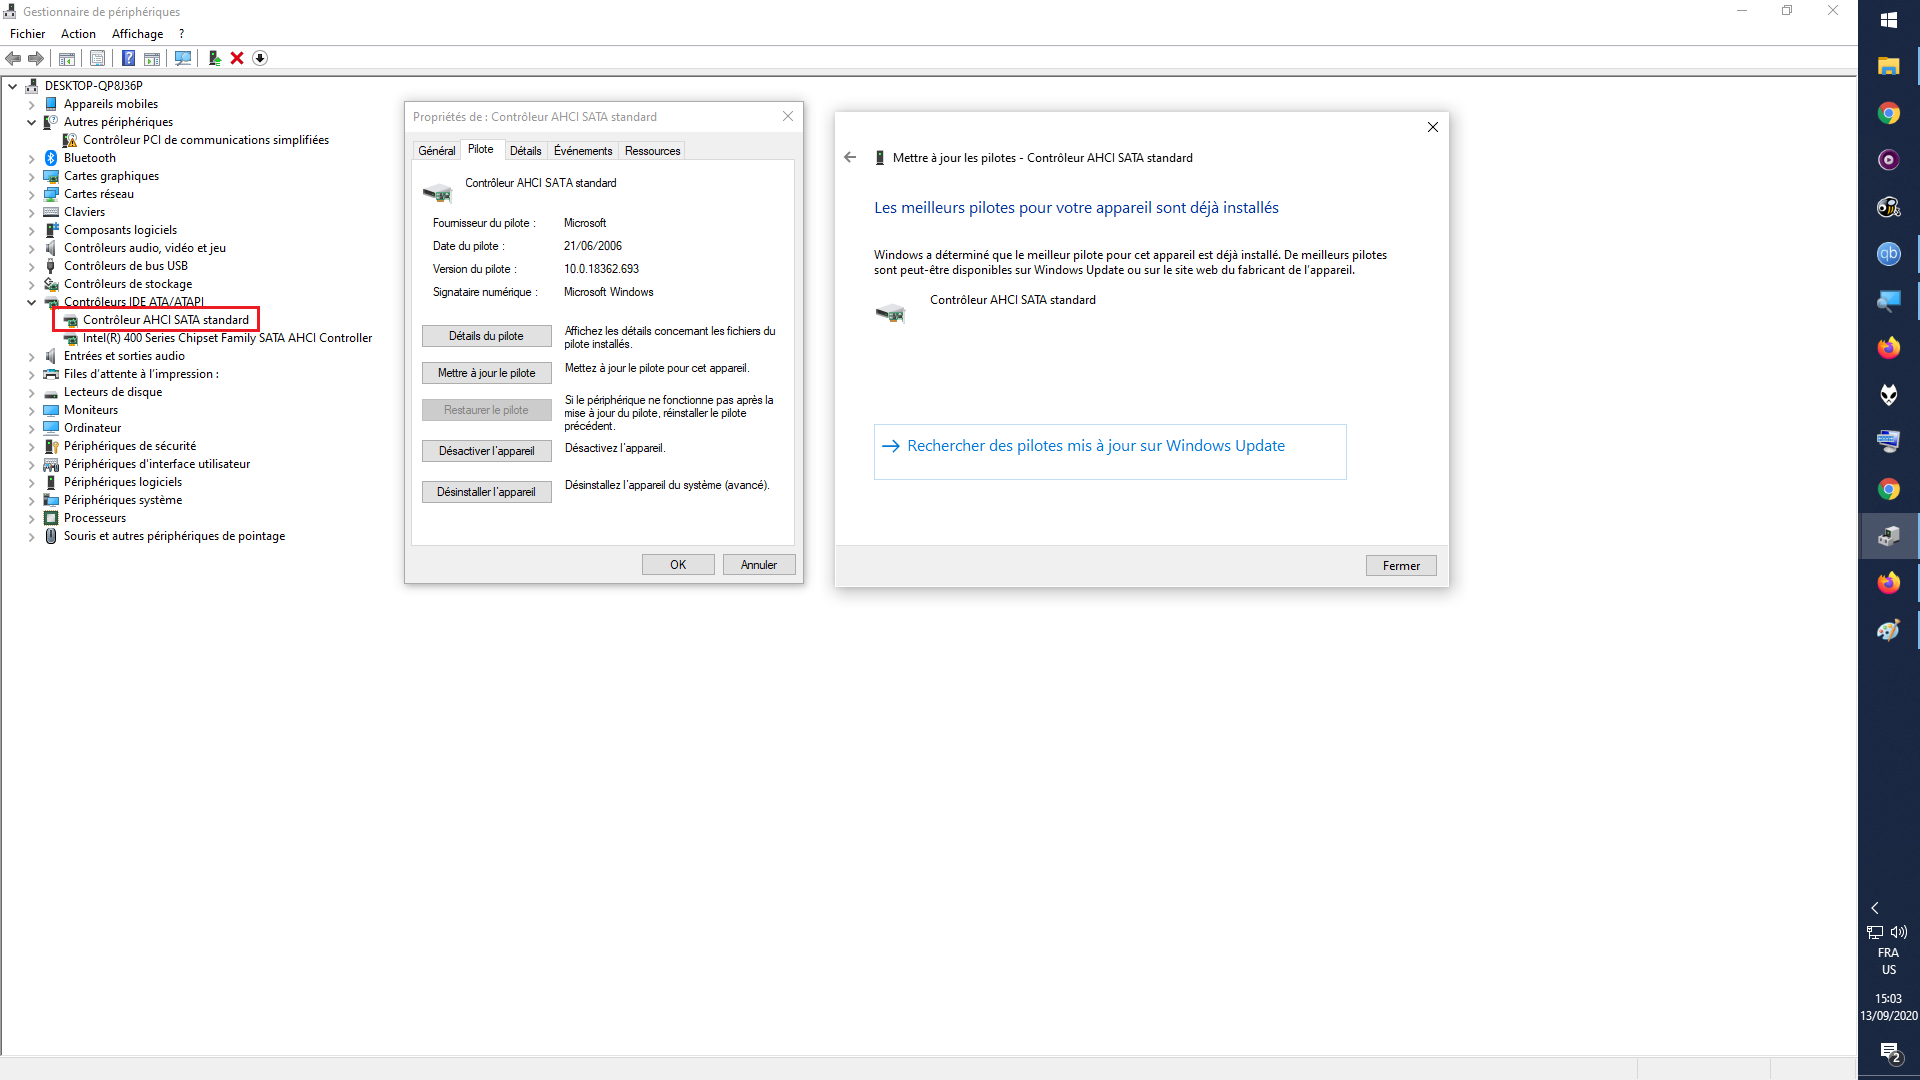This screenshot has height=1080, width=1920.
Task: Open the ? help menu
Action: 181,34
